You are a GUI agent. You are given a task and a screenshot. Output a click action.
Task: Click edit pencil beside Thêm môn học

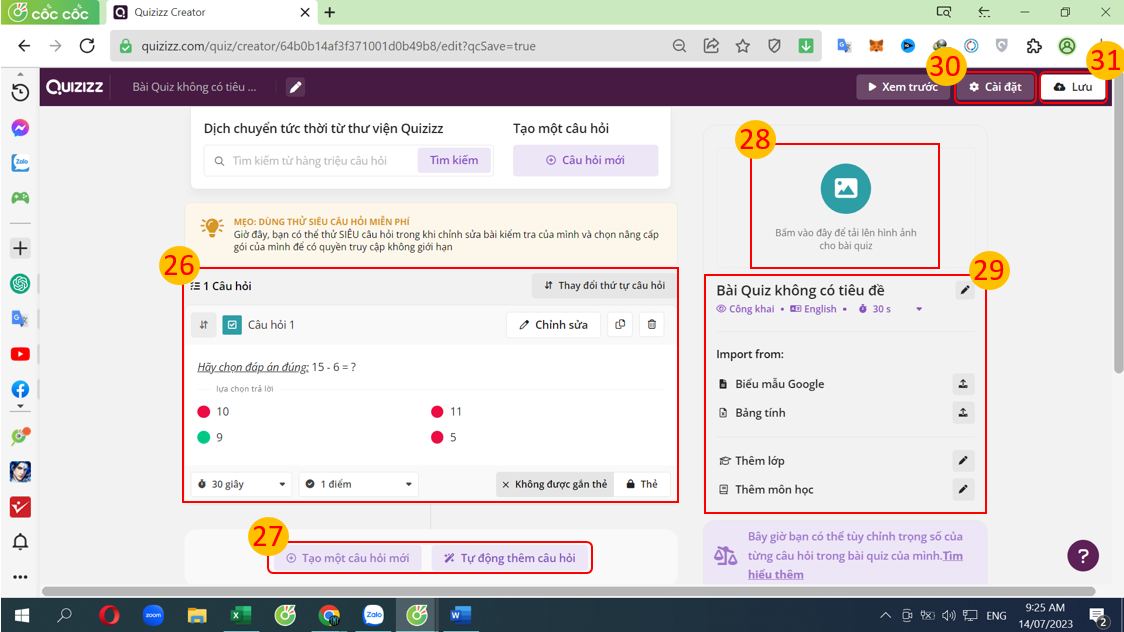point(963,490)
